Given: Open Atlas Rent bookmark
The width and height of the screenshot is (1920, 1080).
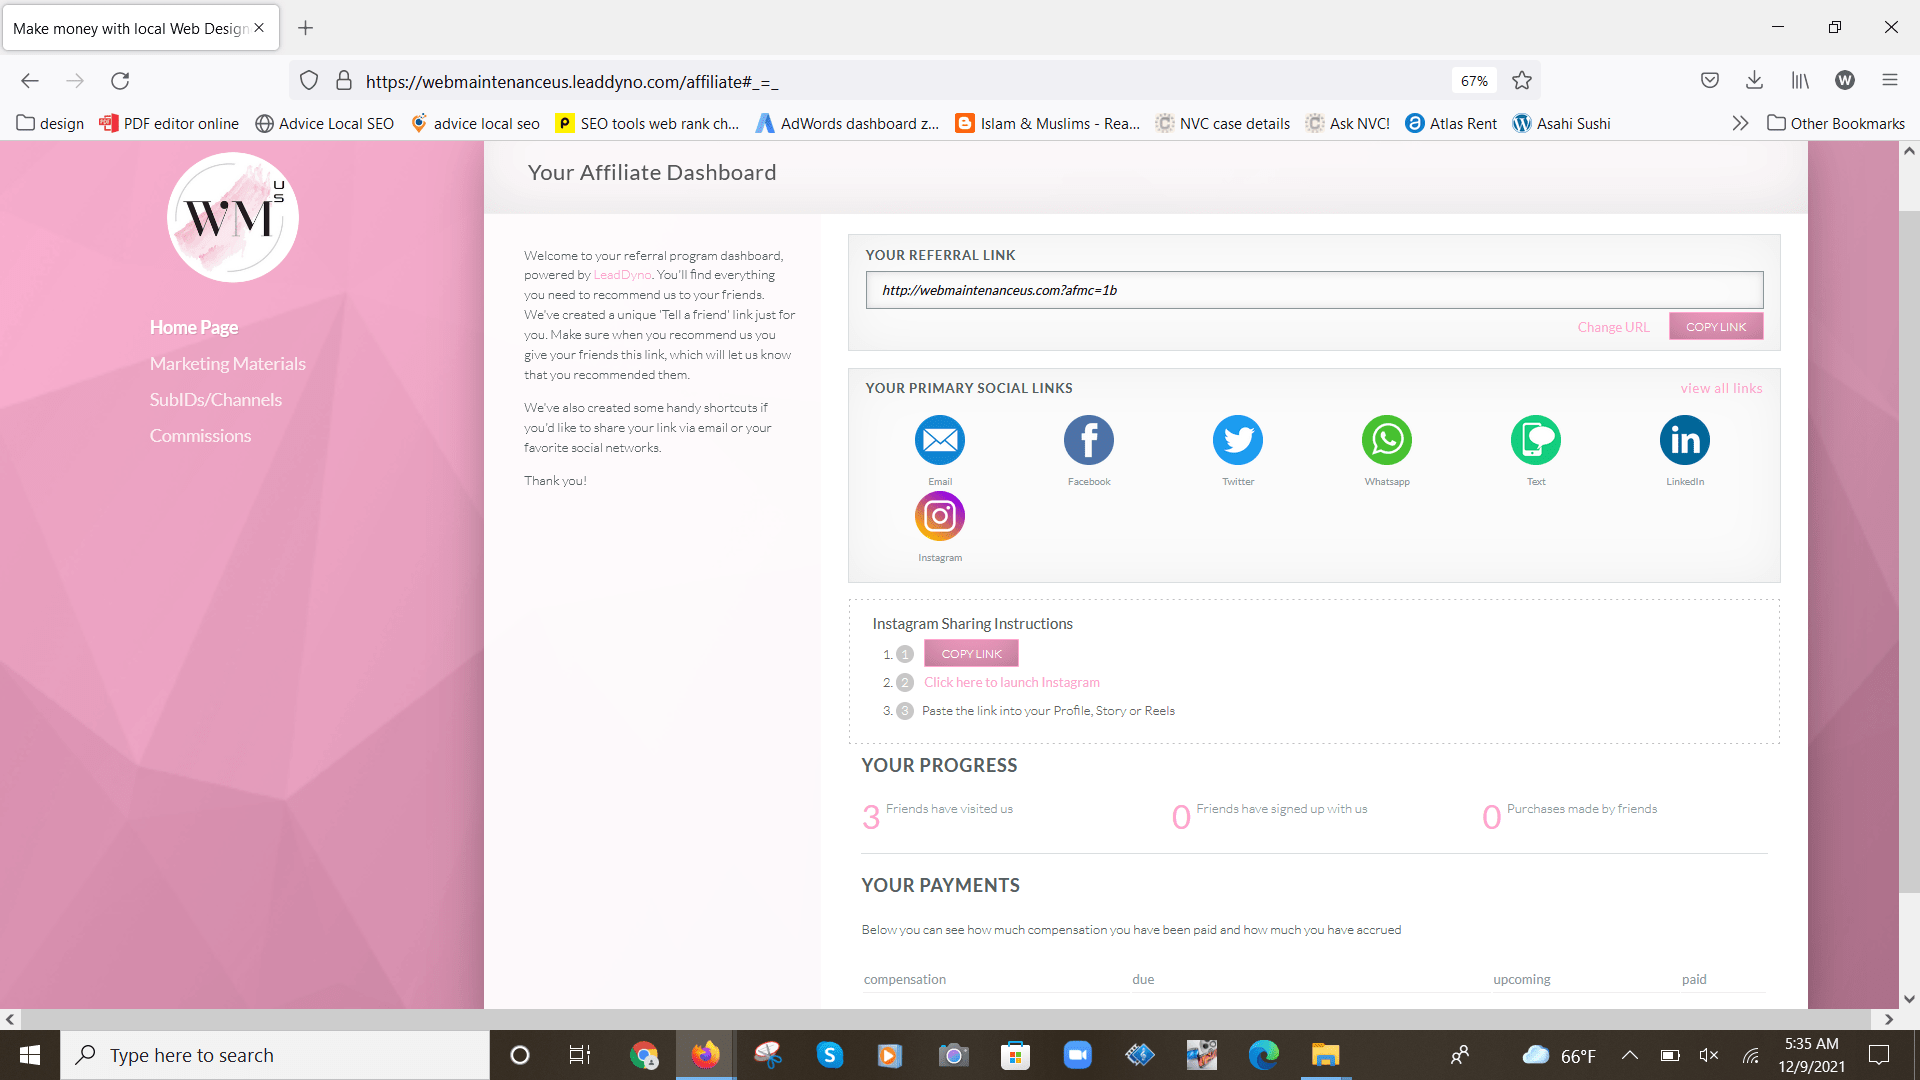Looking at the screenshot, I should [x=1451, y=123].
